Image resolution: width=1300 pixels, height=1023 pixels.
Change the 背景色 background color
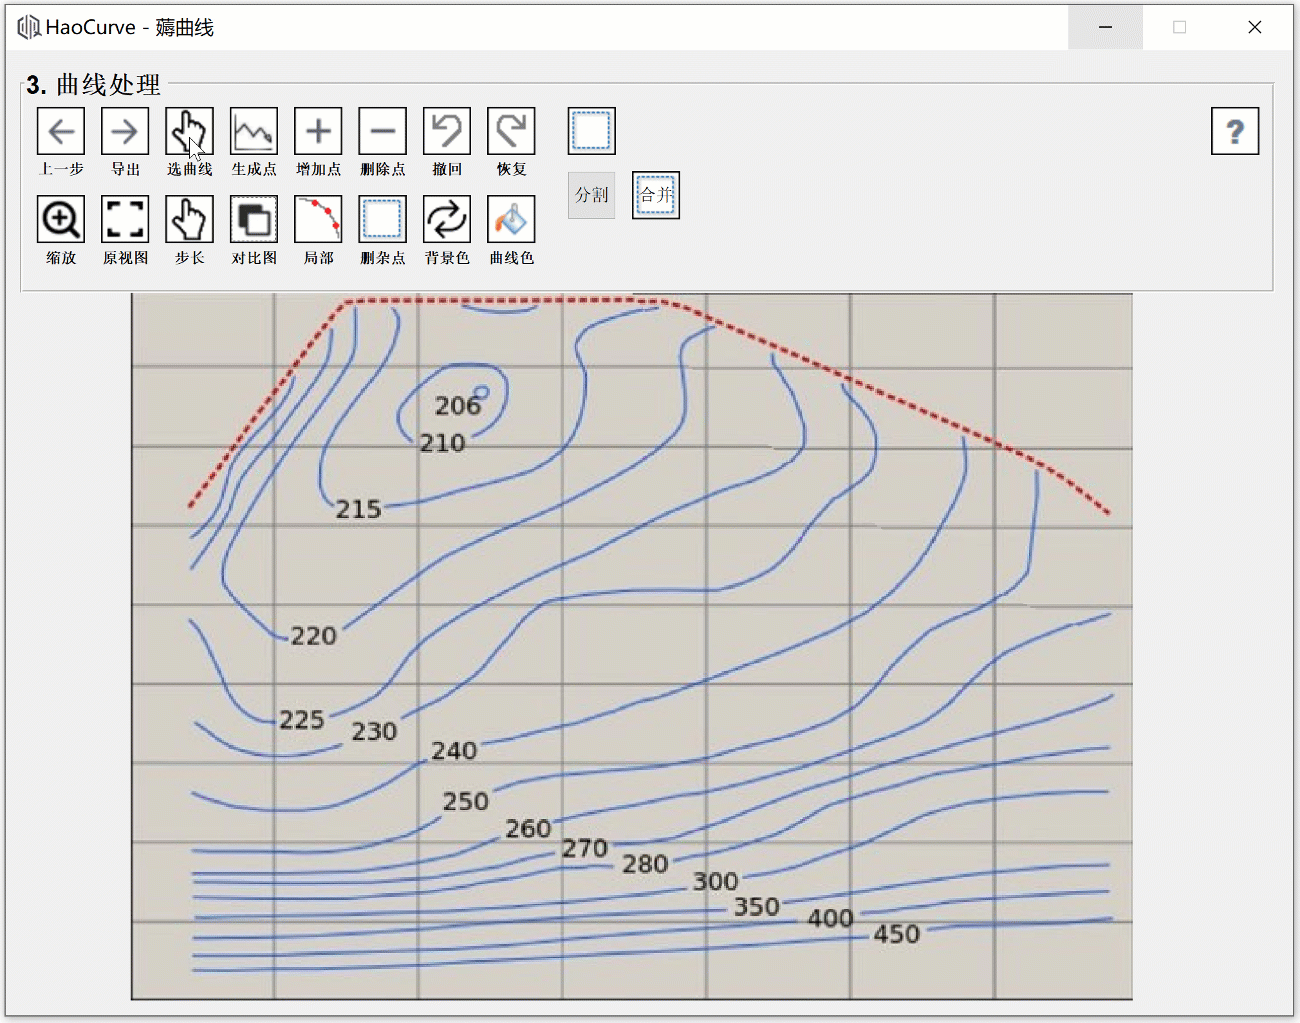point(447,219)
